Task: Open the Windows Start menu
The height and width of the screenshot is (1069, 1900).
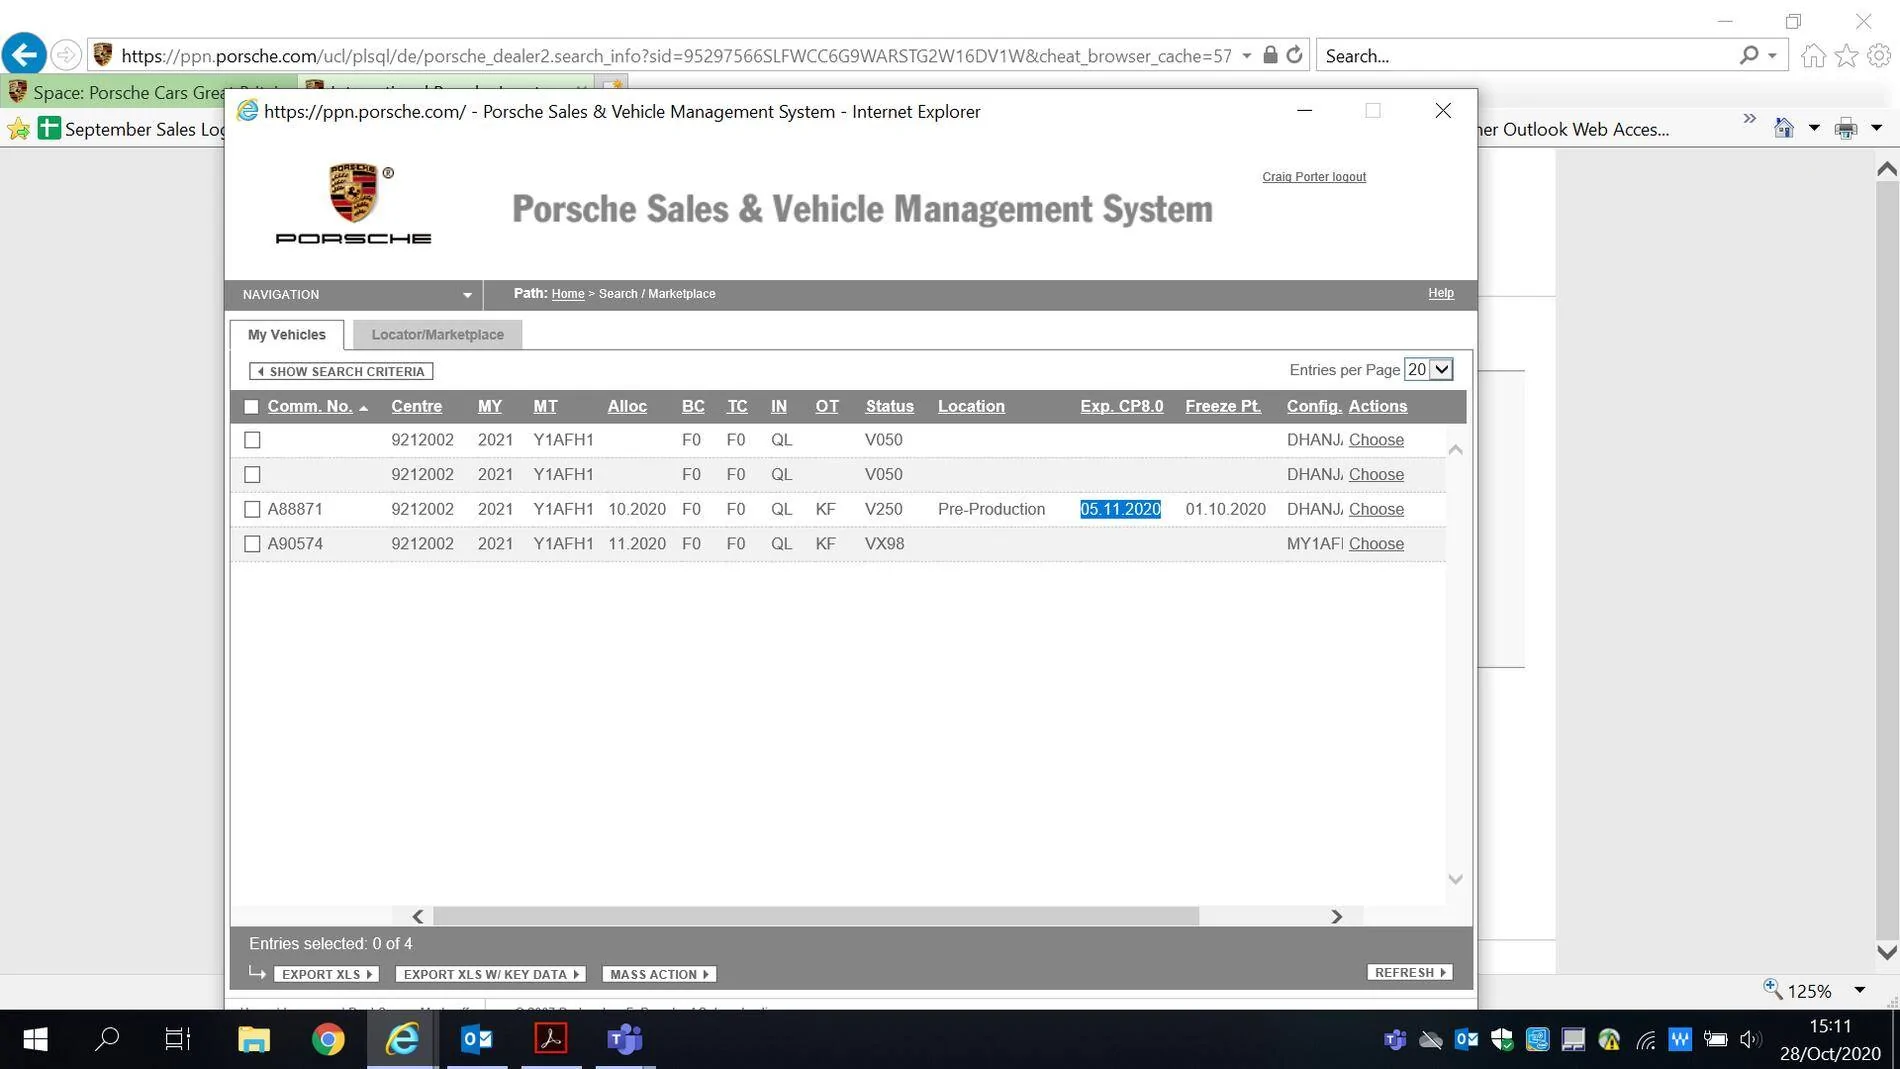Action: coord(35,1040)
